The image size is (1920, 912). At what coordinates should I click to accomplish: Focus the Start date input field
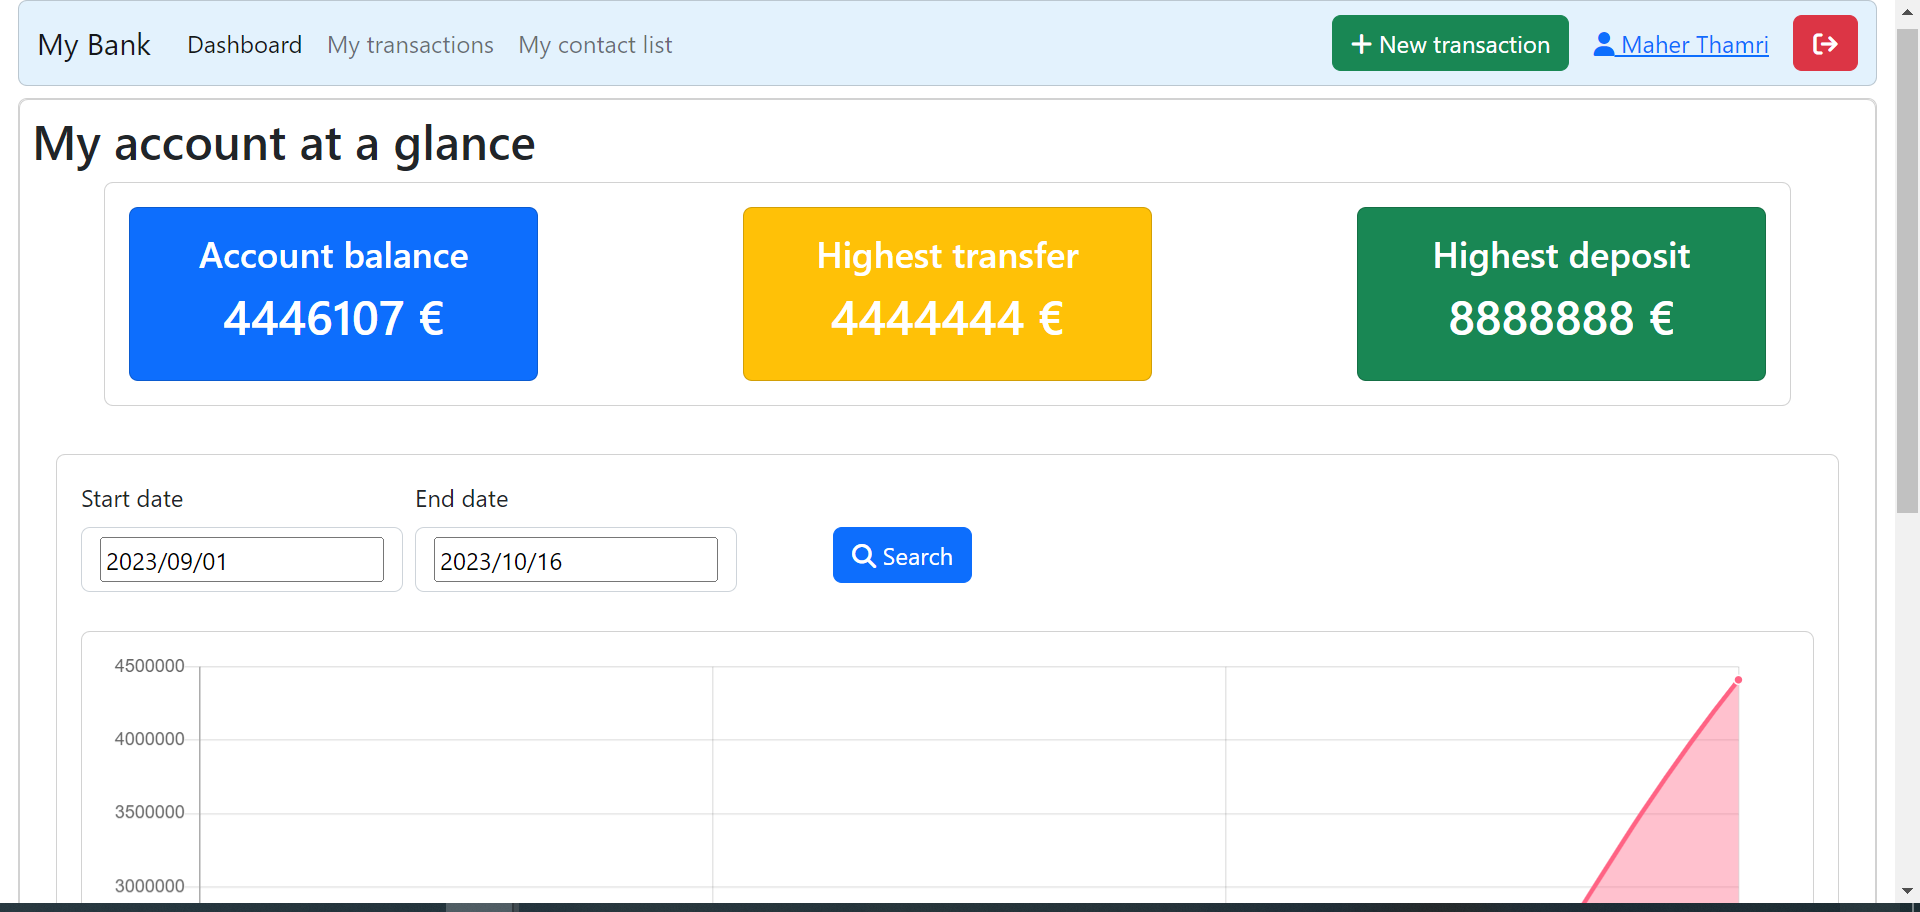[x=242, y=560]
